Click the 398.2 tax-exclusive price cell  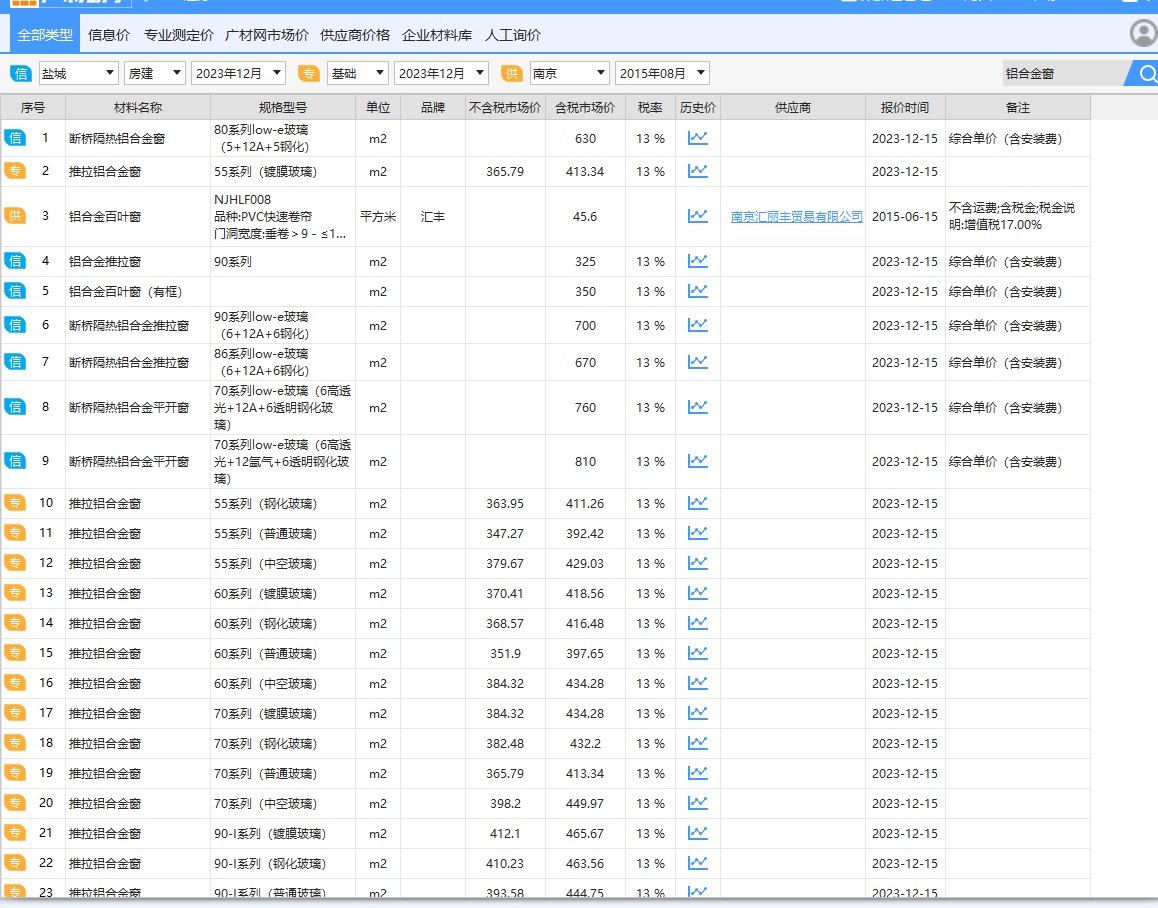[x=505, y=803]
